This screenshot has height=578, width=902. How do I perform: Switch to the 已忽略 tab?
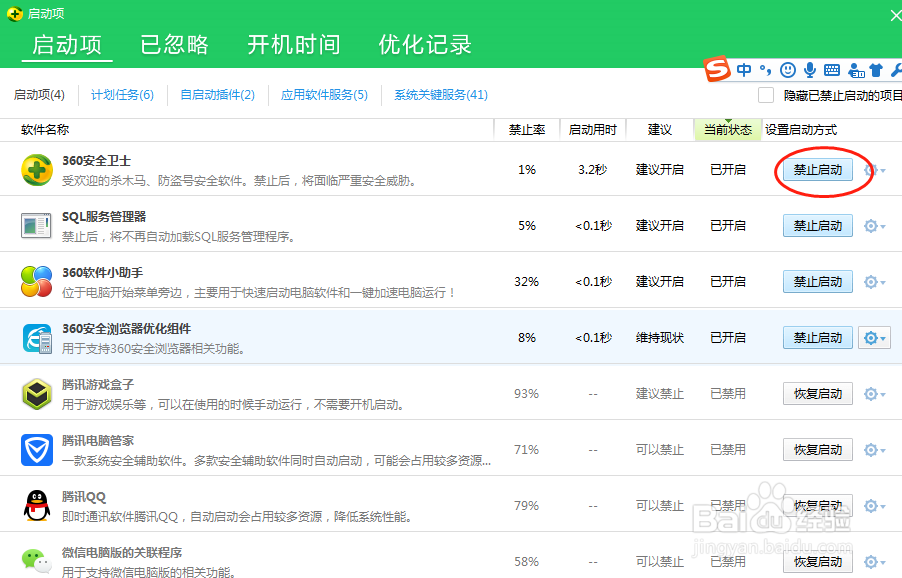(174, 45)
